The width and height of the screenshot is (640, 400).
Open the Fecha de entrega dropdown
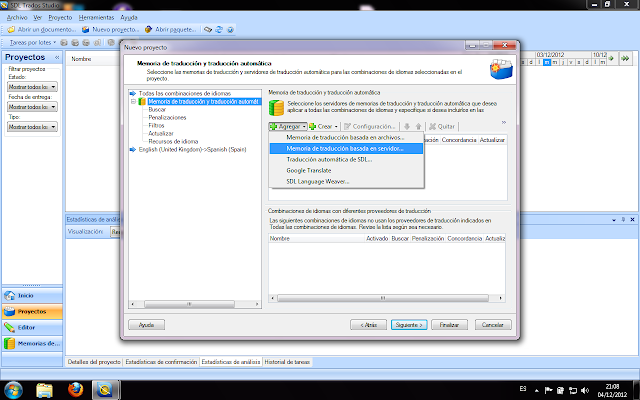pos(32,107)
